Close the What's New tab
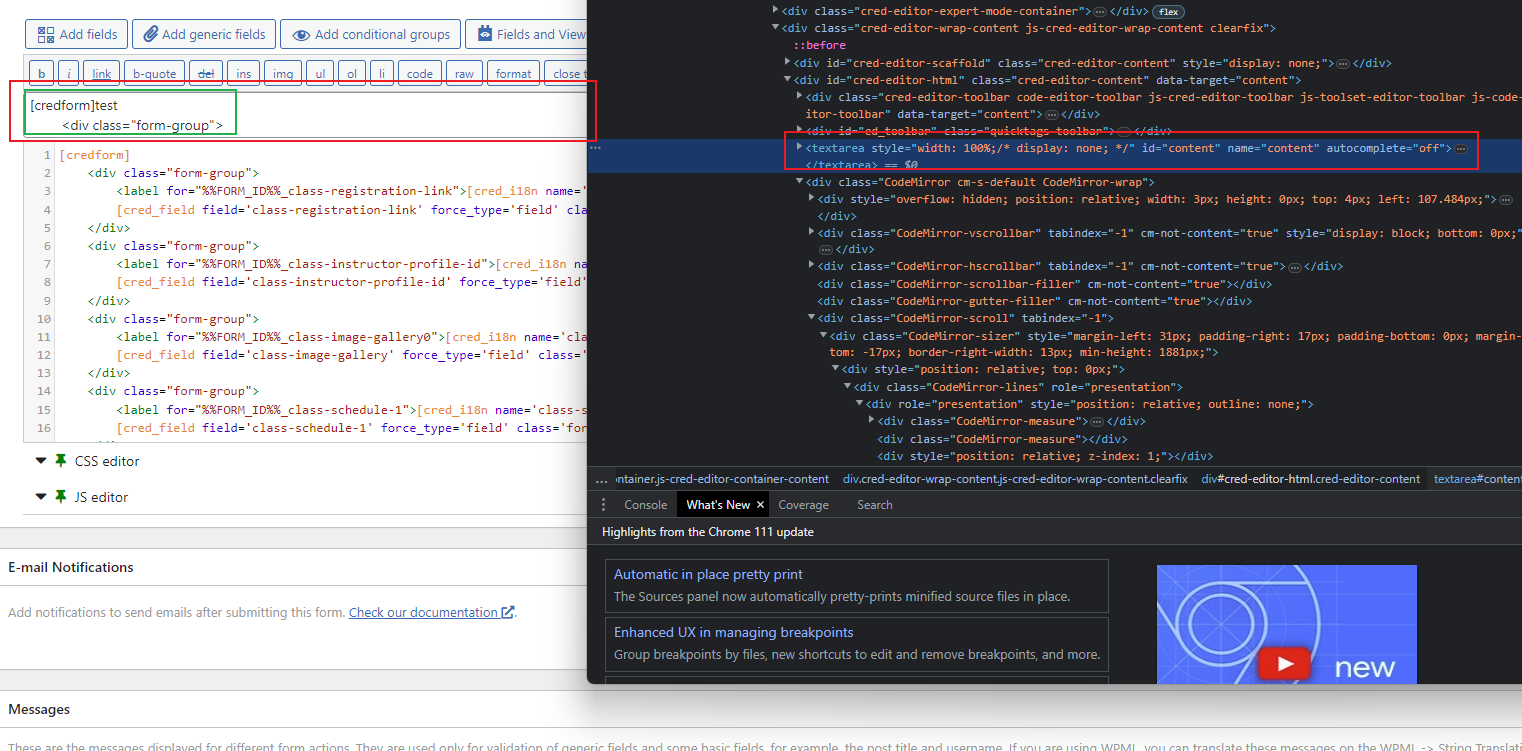Viewport: 1522px width, 751px height. click(760, 505)
